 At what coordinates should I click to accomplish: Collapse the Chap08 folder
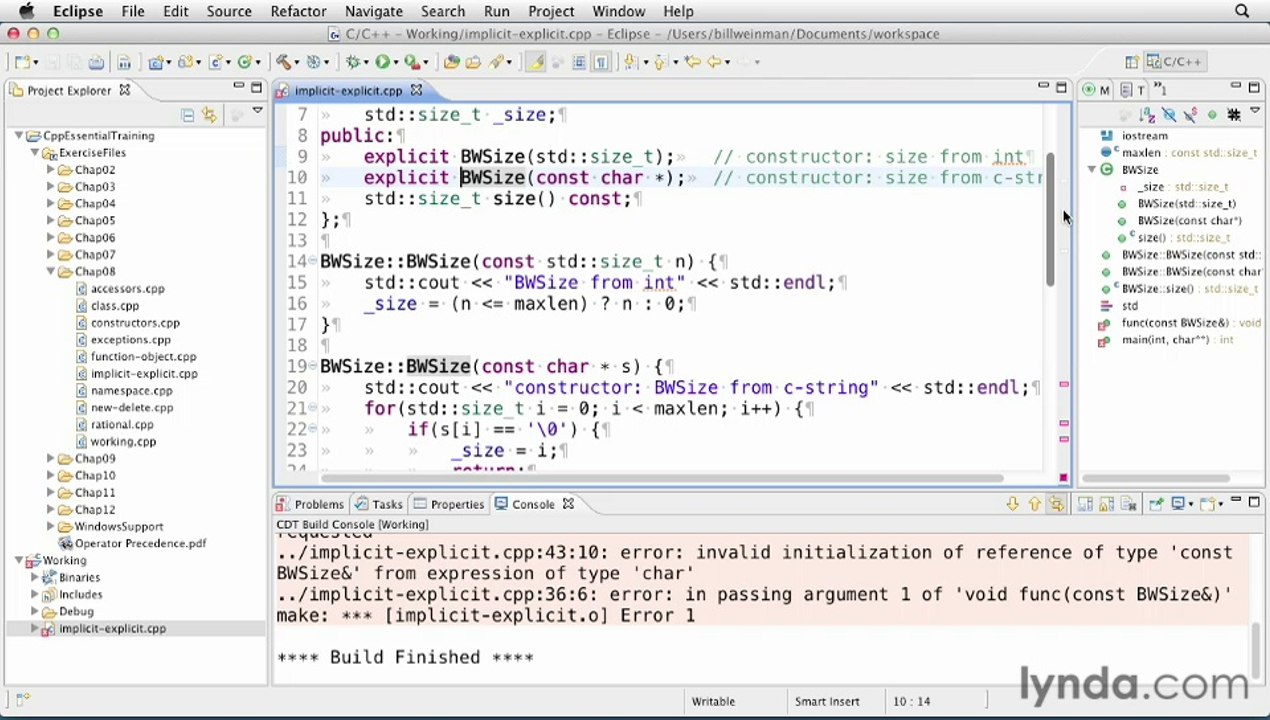click(x=51, y=271)
